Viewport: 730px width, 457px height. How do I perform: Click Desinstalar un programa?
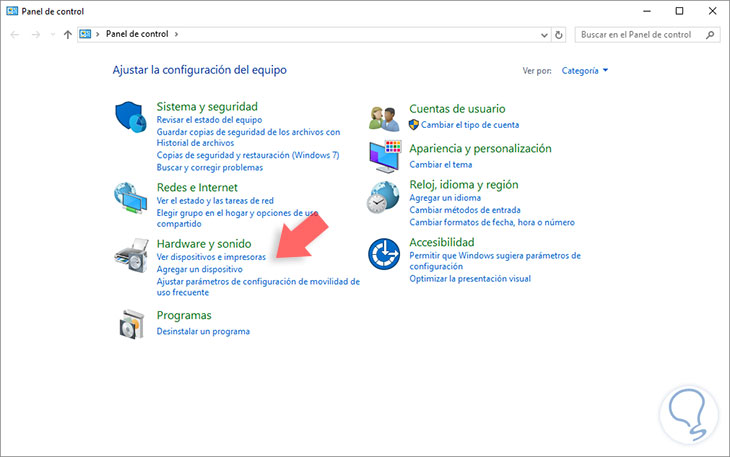203,331
